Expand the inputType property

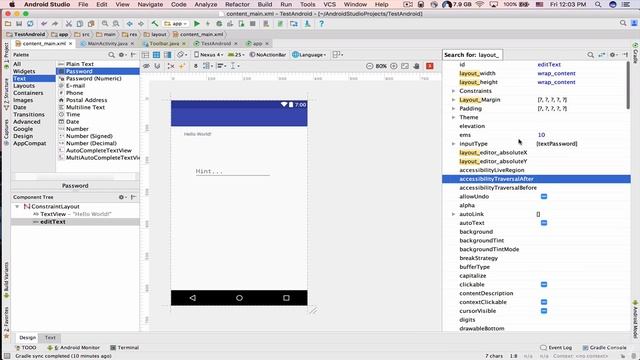(453, 144)
